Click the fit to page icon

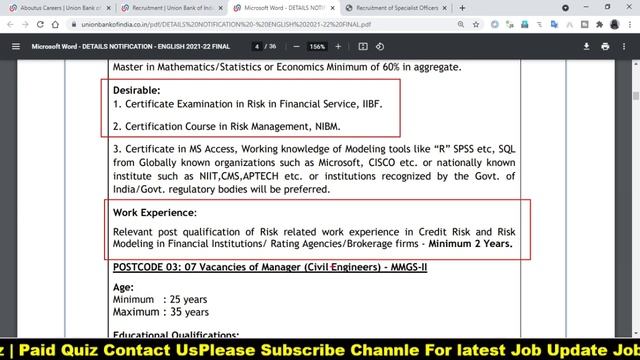[x=363, y=47]
